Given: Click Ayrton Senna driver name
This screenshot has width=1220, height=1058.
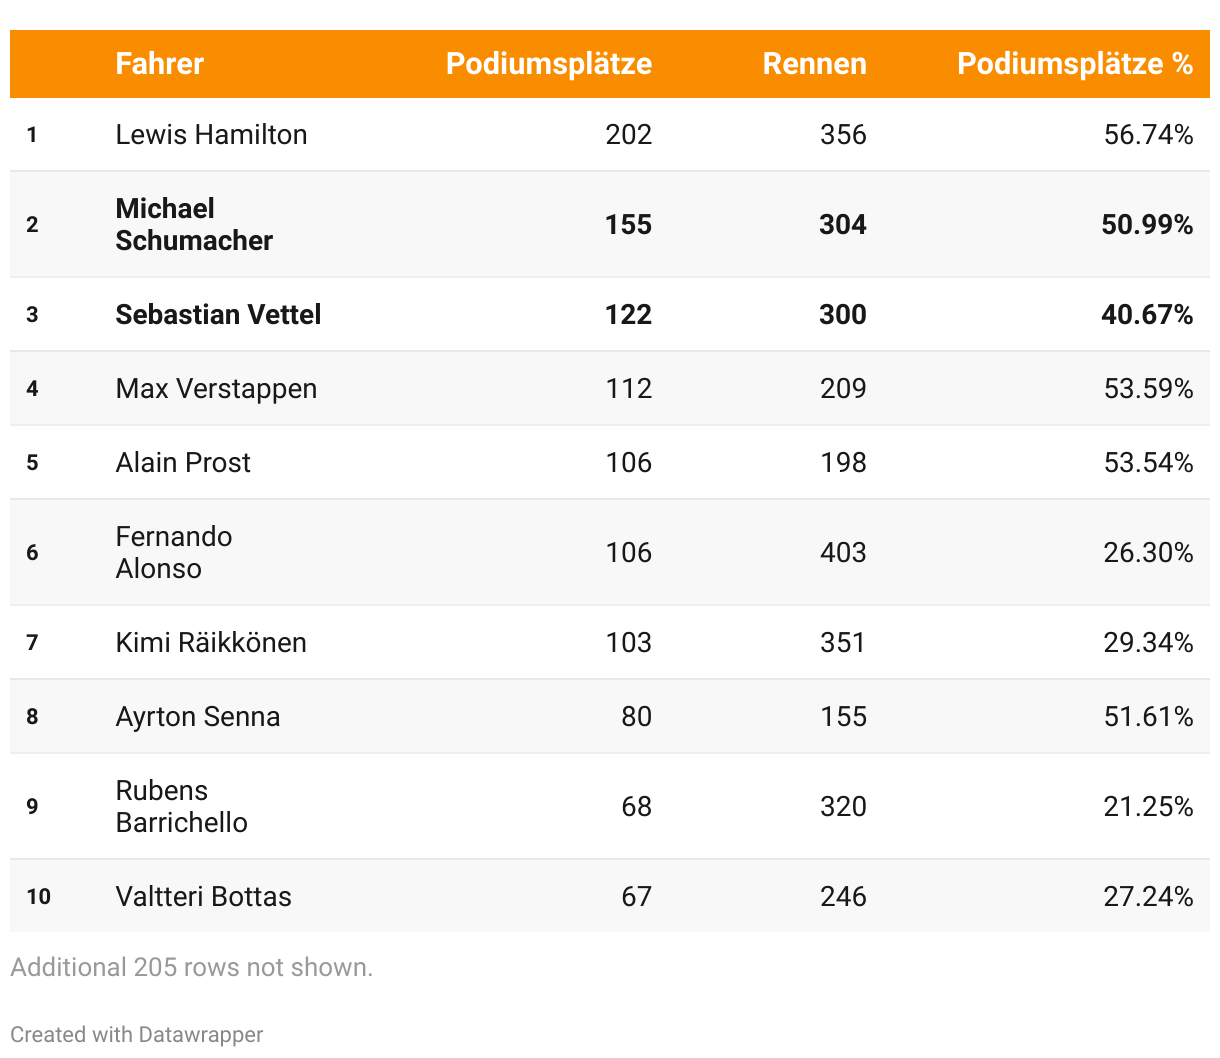Looking at the screenshot, I should coord(197,717).
